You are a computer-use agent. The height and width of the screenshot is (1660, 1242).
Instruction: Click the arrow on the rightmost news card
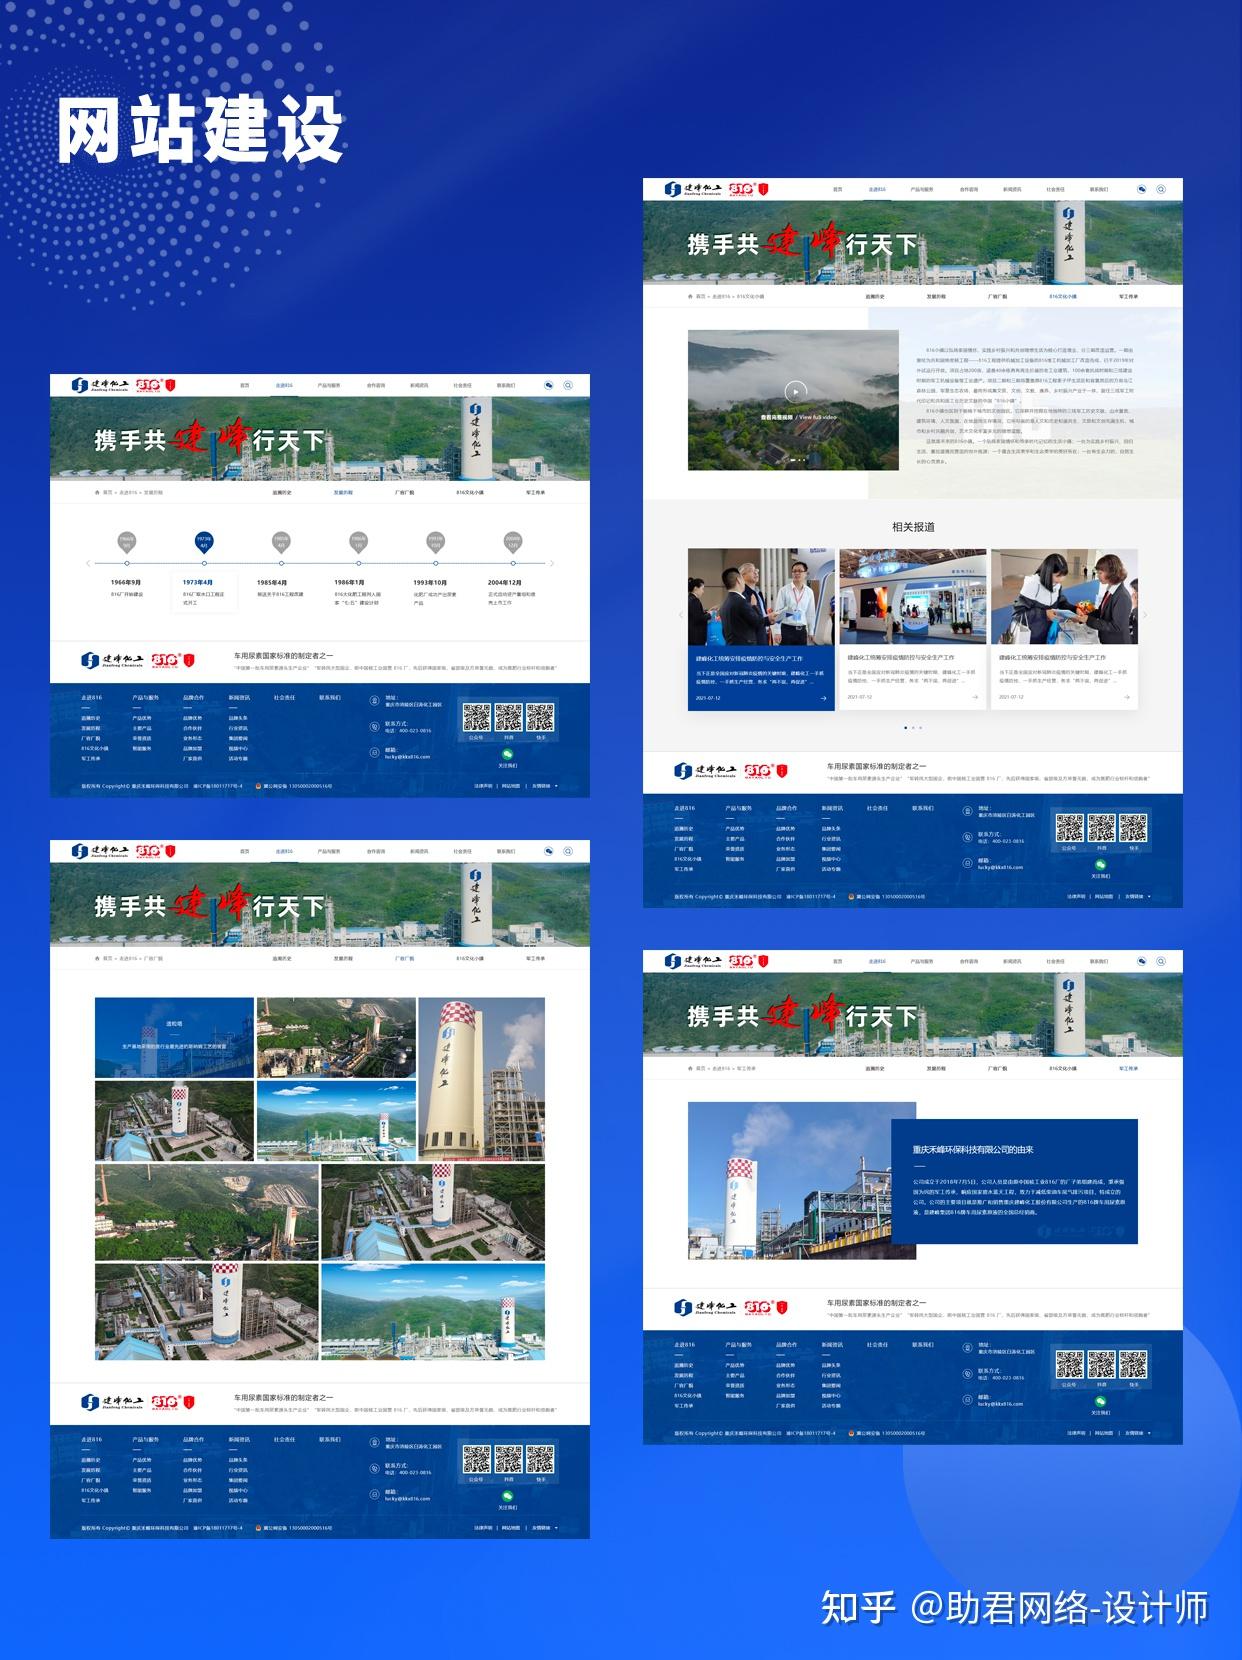(1127, 697)
